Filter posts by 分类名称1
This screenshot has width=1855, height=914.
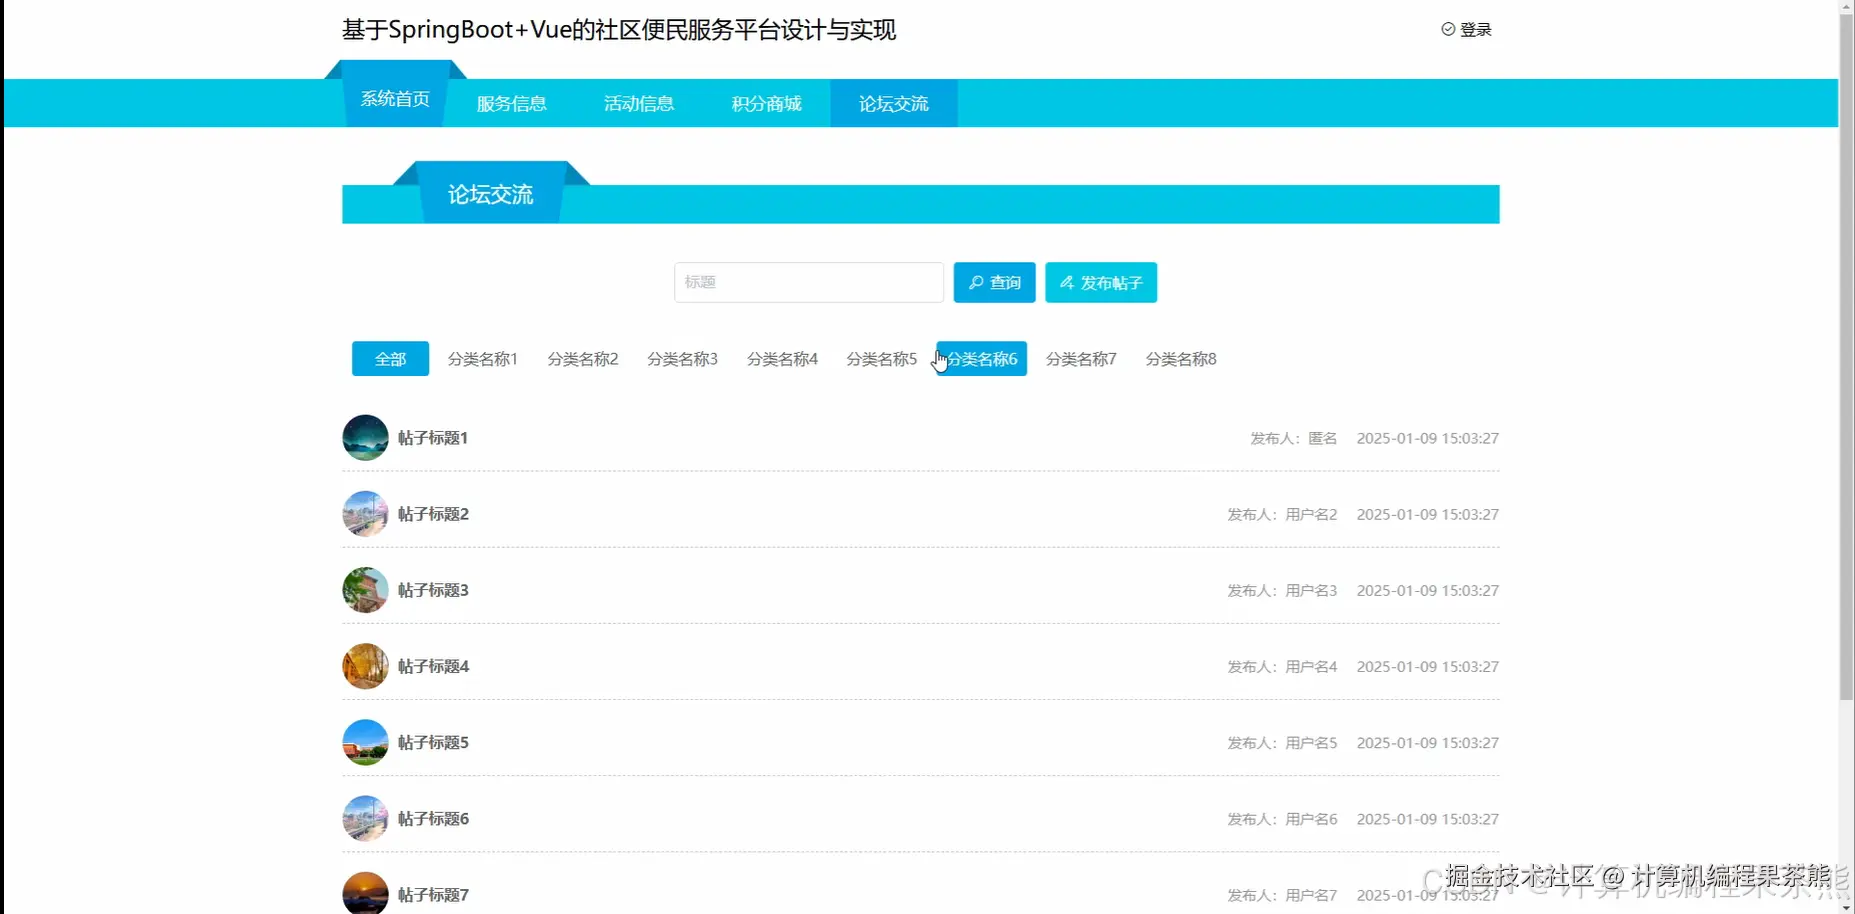pos(483,359)
